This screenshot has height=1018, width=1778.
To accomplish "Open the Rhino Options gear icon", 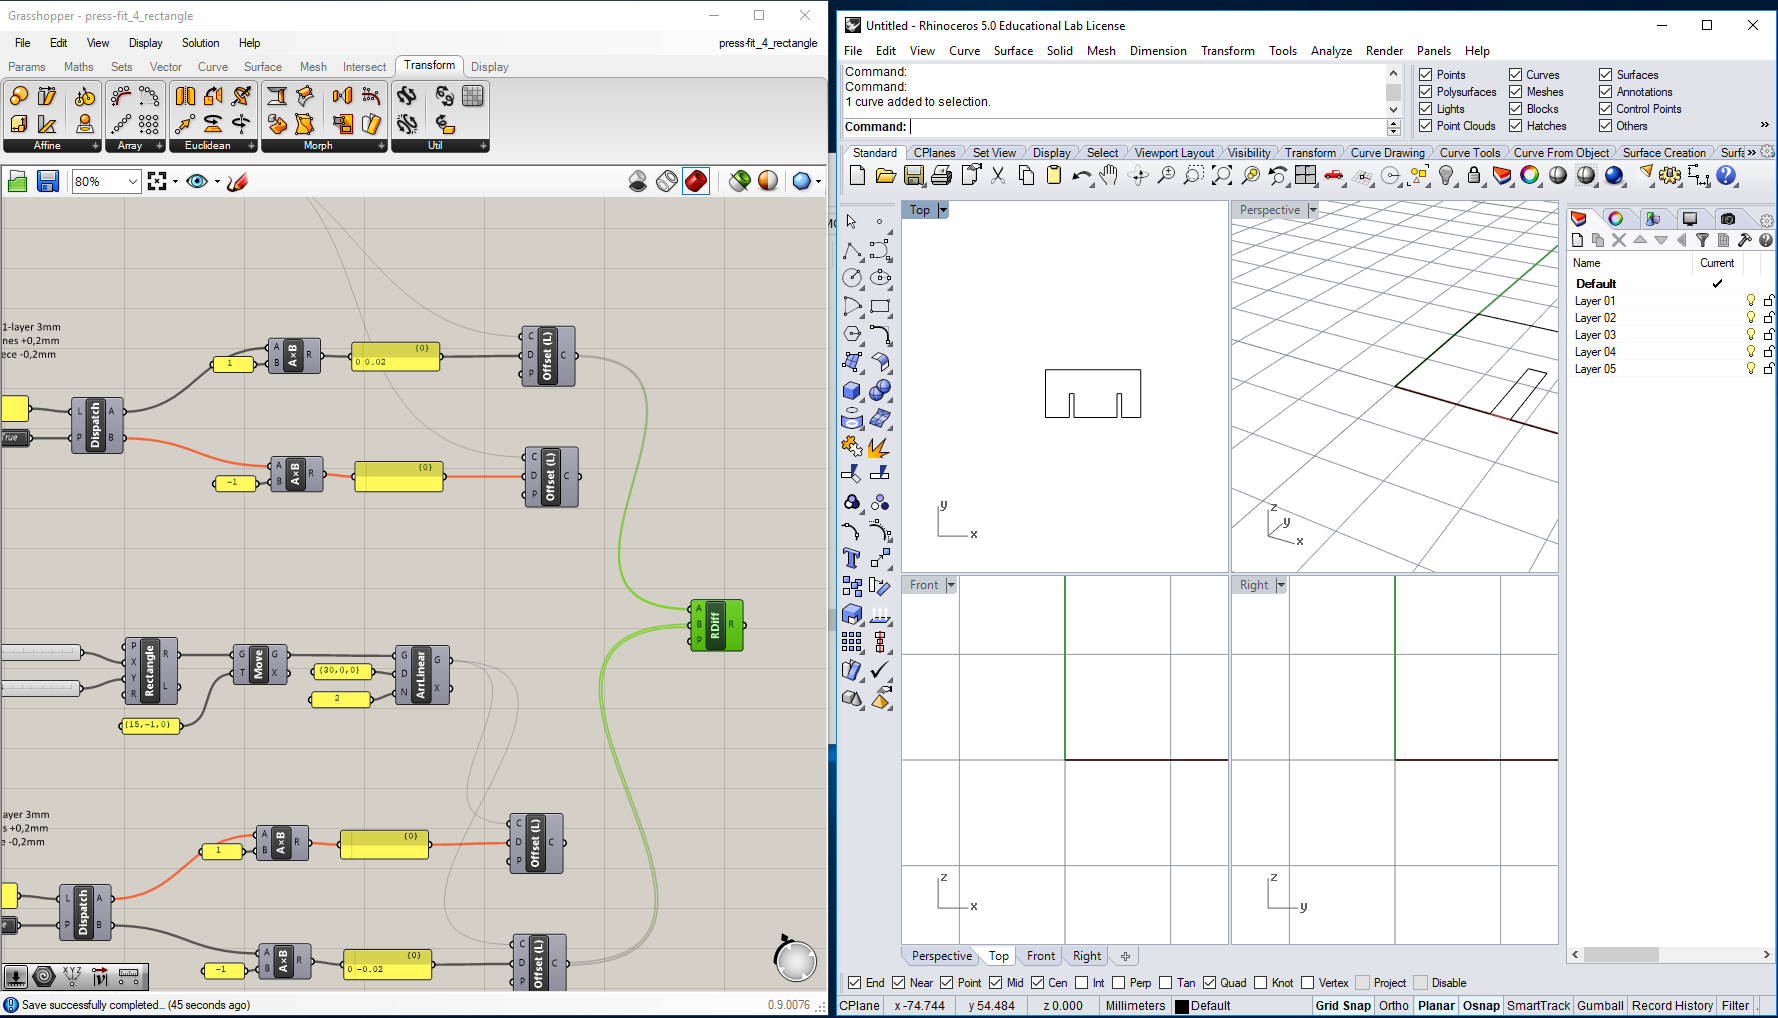I will (x=1670, y=176).
